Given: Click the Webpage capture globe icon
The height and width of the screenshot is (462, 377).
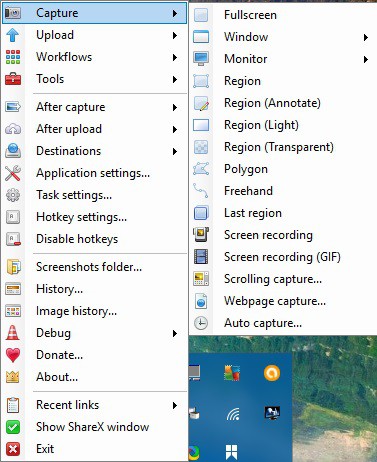Looking at the screenshot, I should [201, 301].
